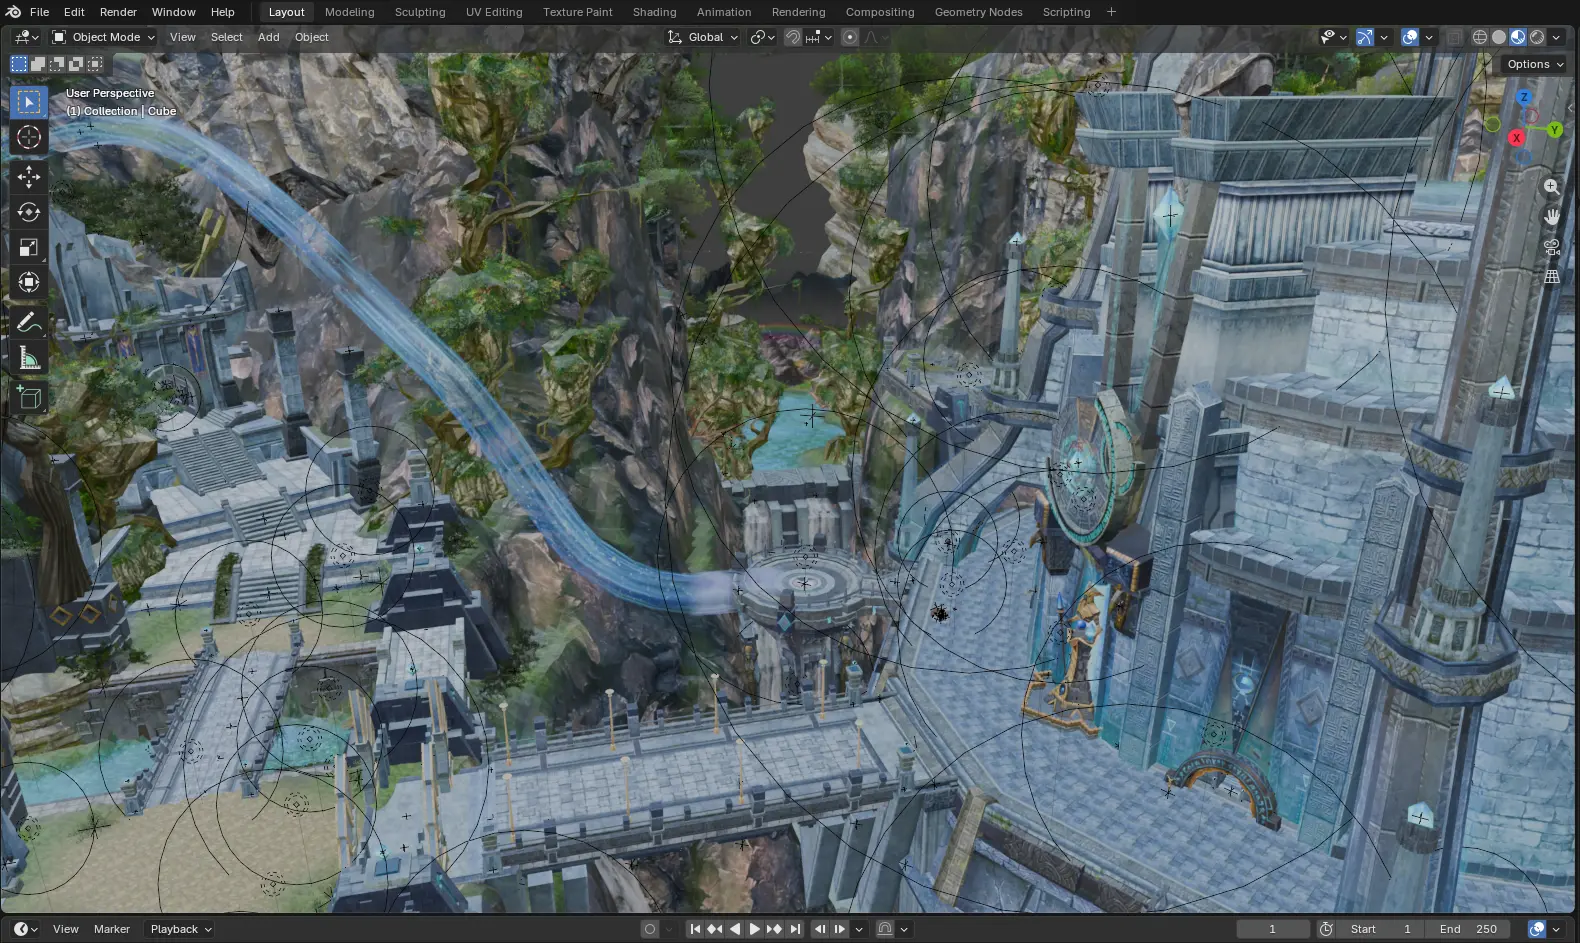The image size is (1580, 943).
Task: Set selection mode to Set New
Action: [x=19, y=64]
